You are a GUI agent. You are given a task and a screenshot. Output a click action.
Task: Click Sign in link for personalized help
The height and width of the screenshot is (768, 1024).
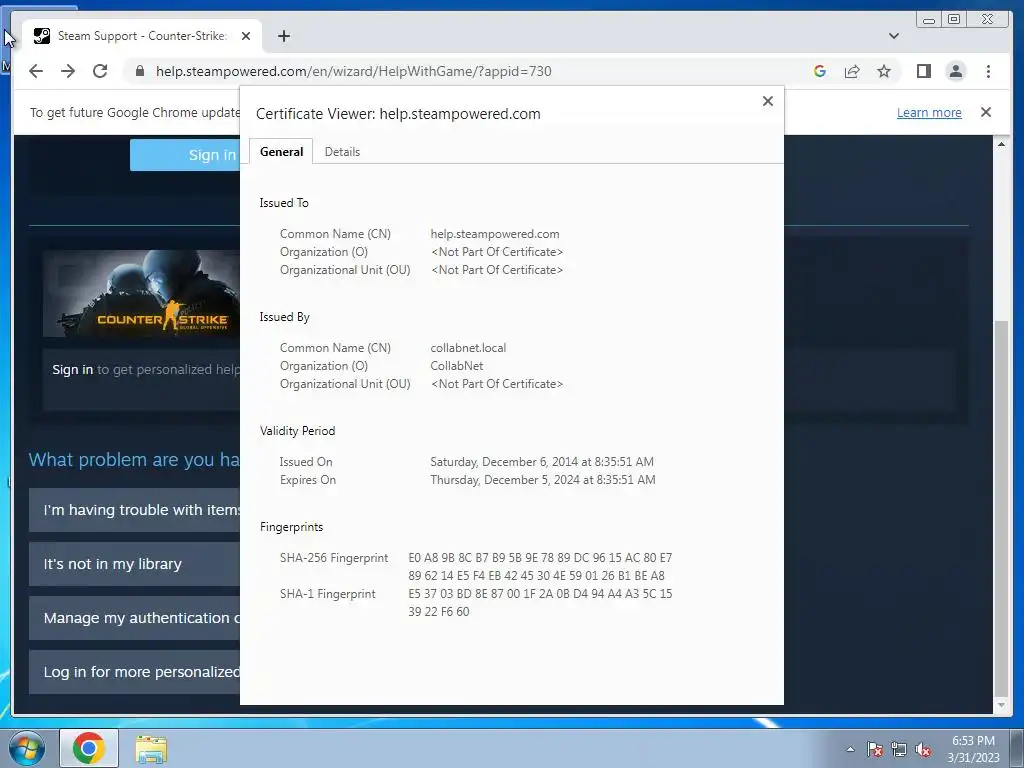point(72,370)
